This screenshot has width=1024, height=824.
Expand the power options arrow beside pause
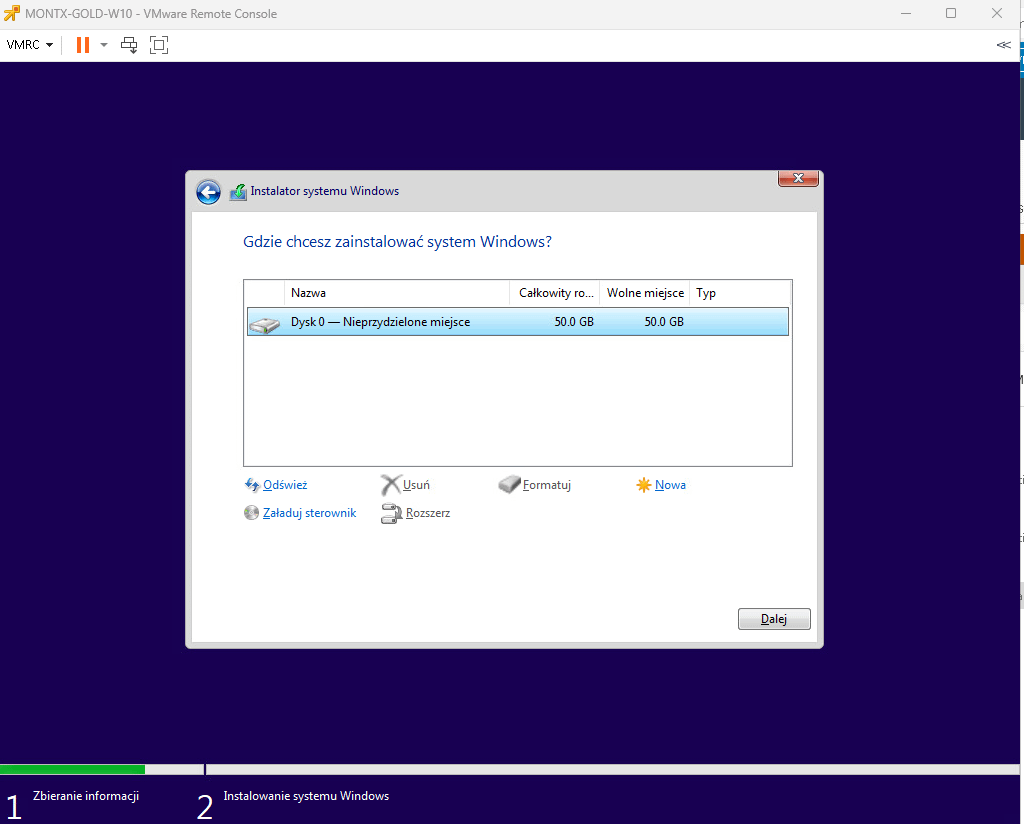[104, 45]
